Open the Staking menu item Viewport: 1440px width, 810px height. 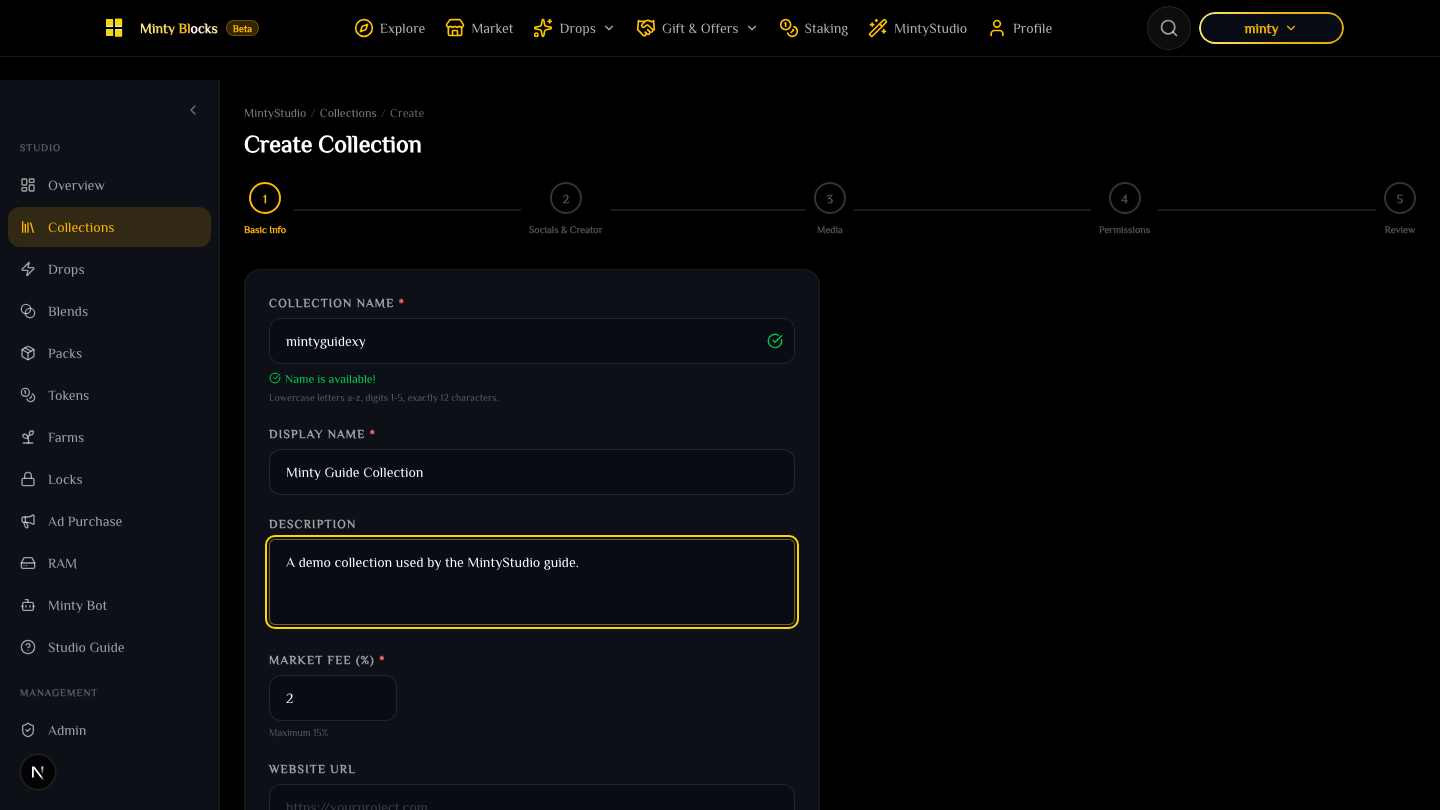click(814, 28)
